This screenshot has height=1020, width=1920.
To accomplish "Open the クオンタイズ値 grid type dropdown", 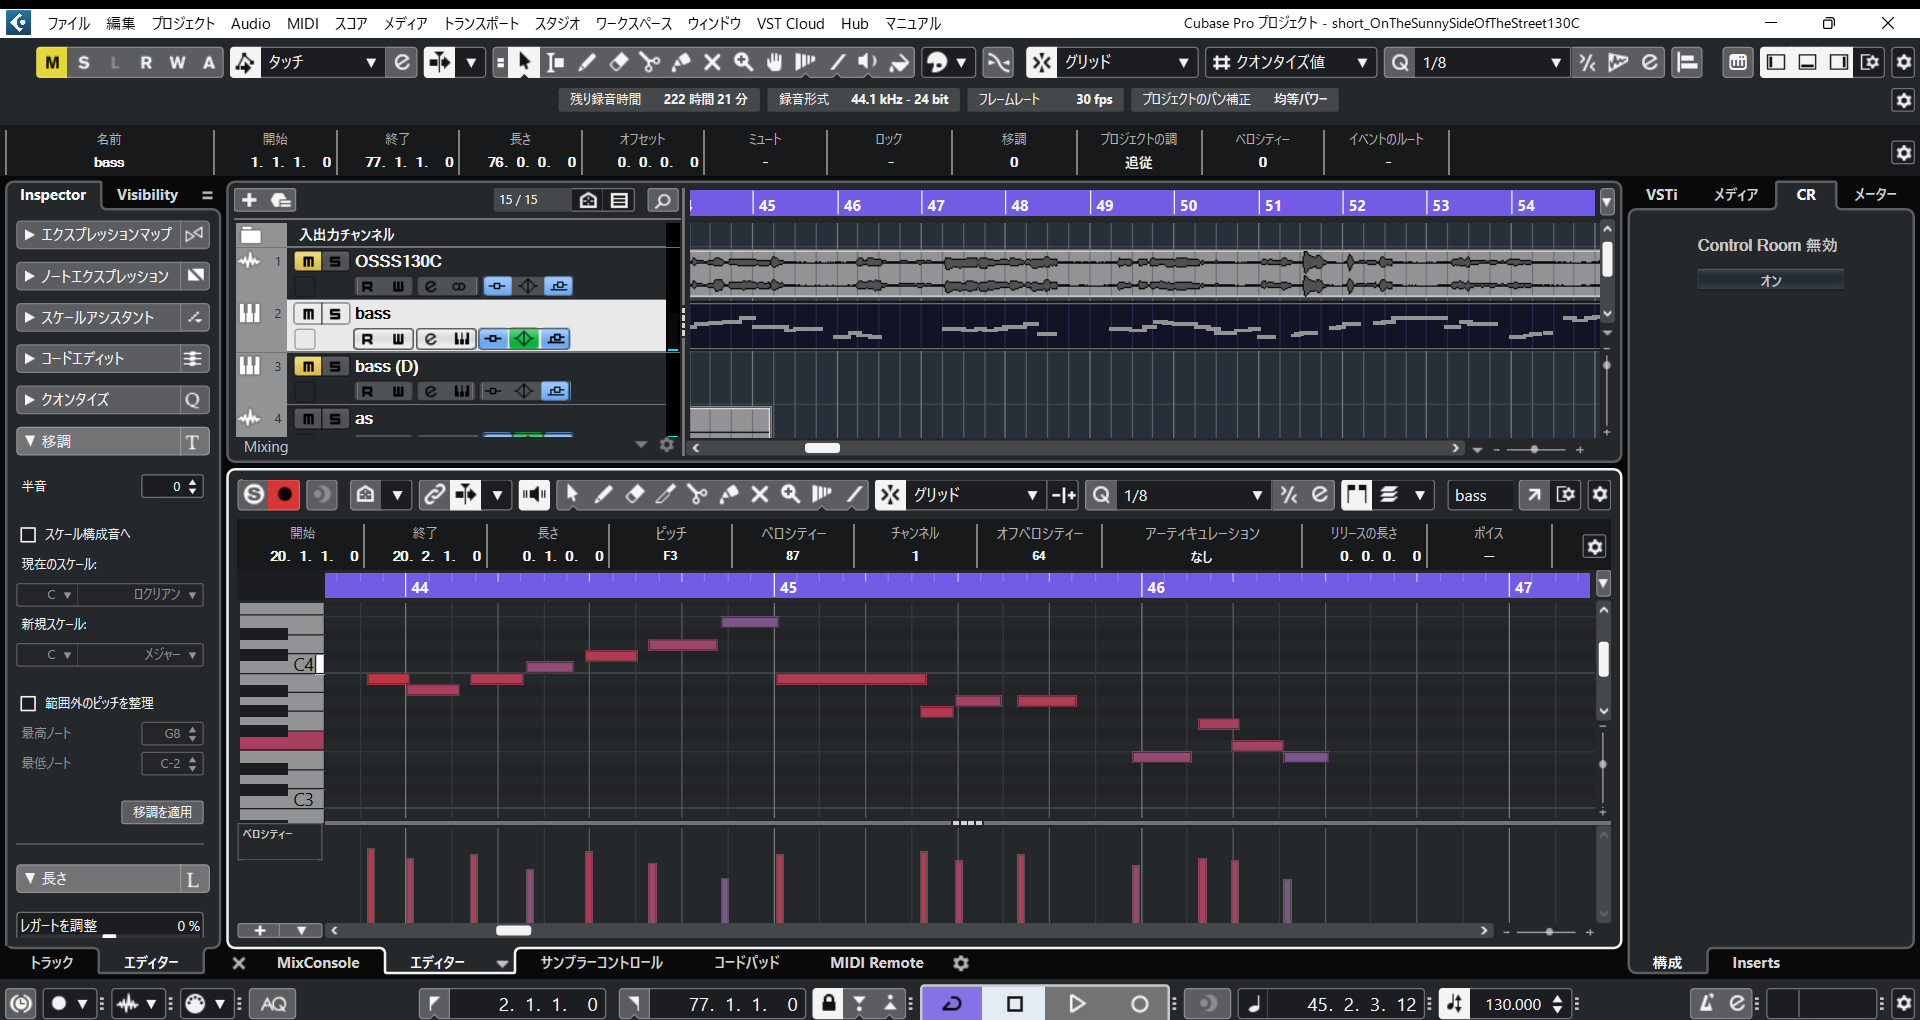I will tap(1290, 62).
